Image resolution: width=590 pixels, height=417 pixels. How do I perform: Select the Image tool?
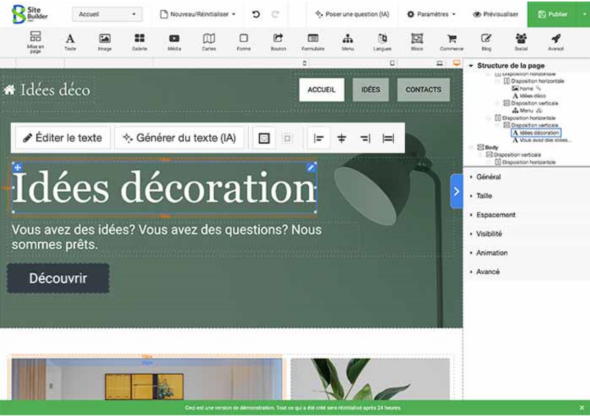[105, 42]
